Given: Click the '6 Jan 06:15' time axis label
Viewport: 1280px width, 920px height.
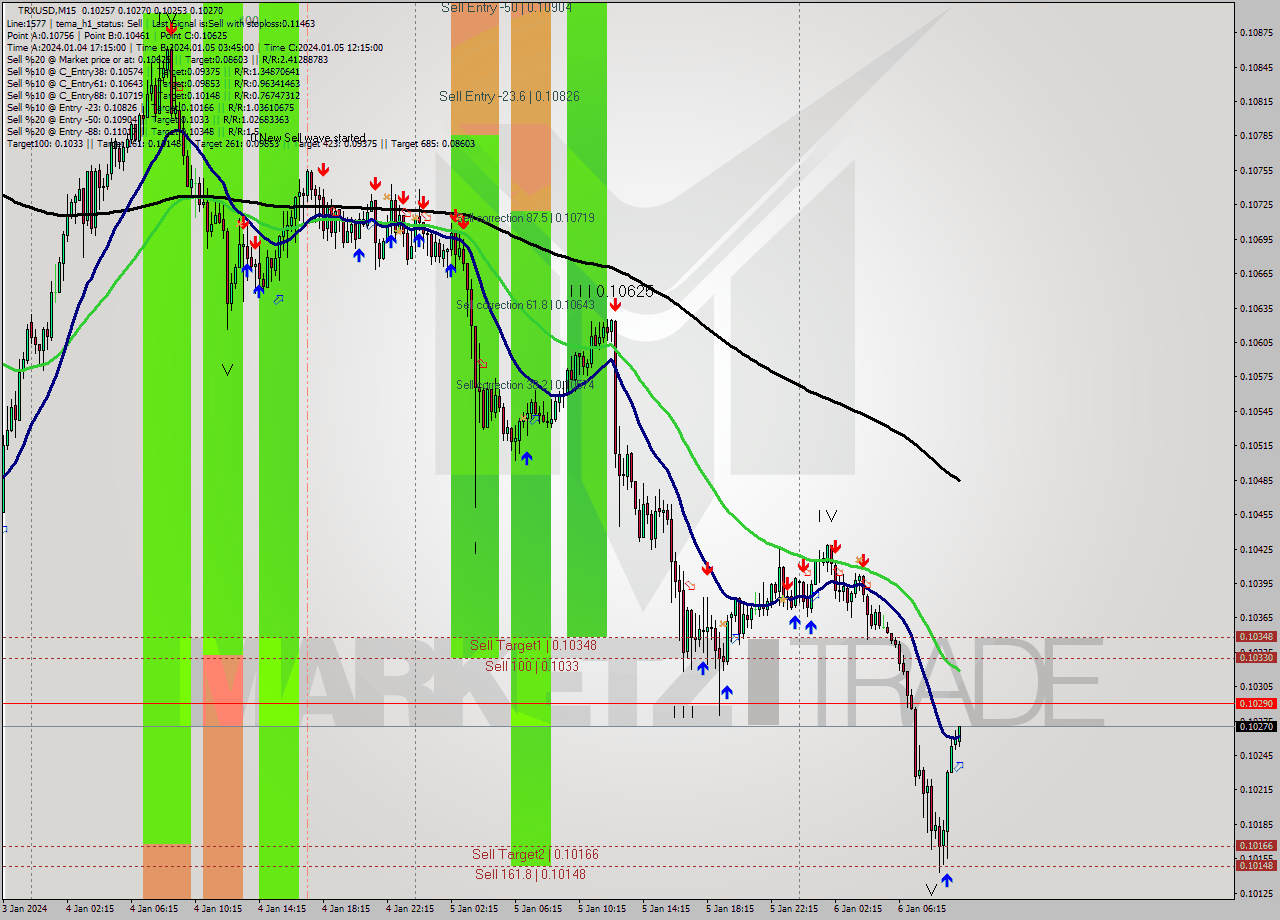Looking at the screenshot, I should [x=923, y=909].
